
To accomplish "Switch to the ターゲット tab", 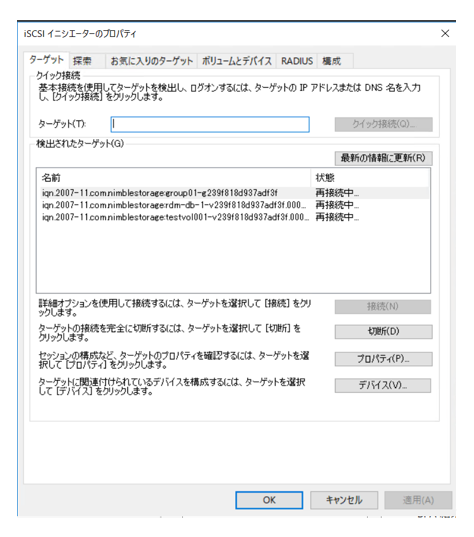I will (x=46, y=60).
